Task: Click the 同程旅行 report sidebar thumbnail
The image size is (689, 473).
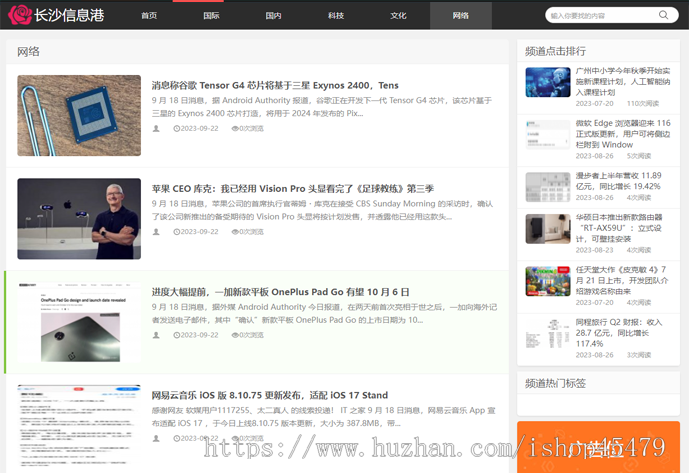Action: tap(548, 333)
